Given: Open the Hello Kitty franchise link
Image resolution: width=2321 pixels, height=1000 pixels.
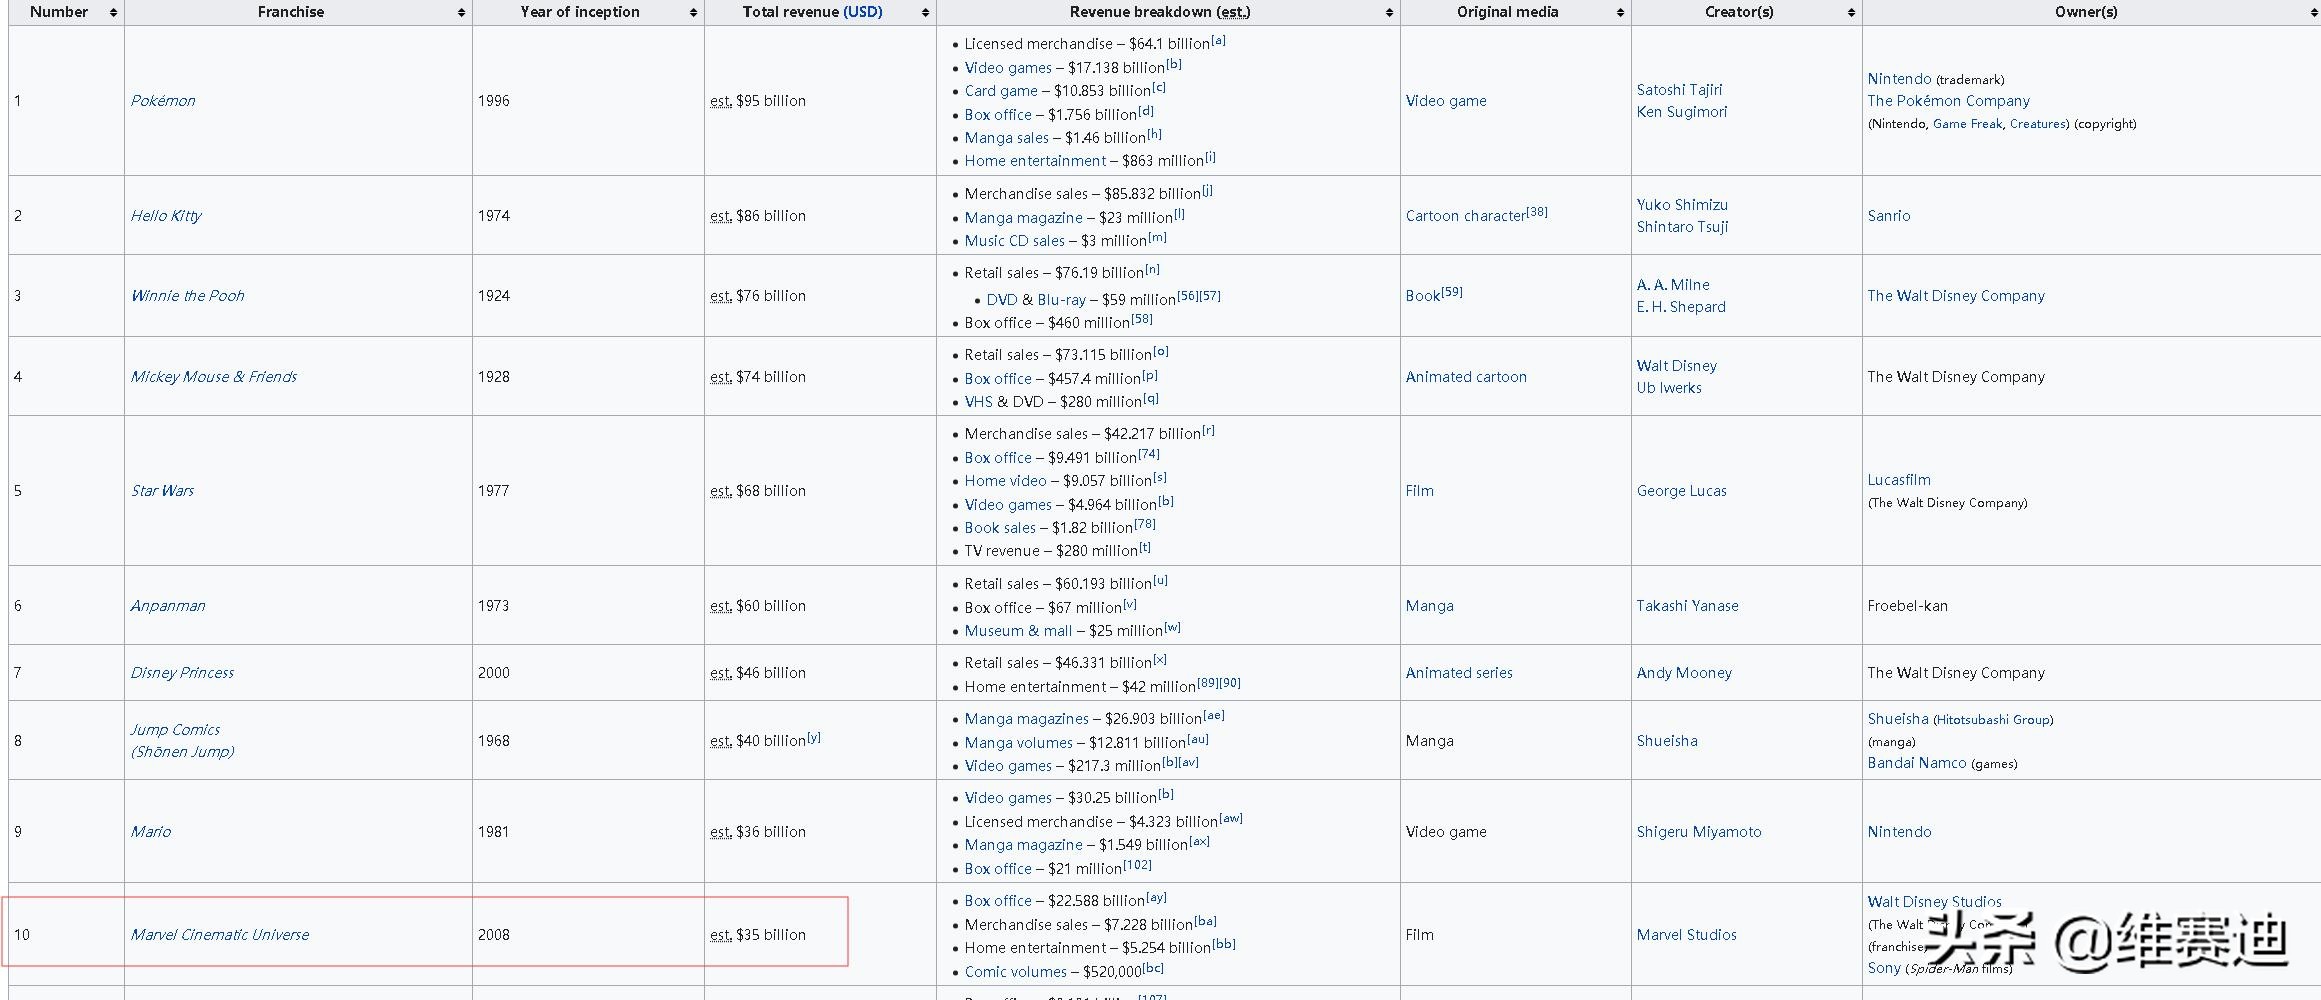Looking at the screenshot, I should pyautogui.click(x=166, y=216).
